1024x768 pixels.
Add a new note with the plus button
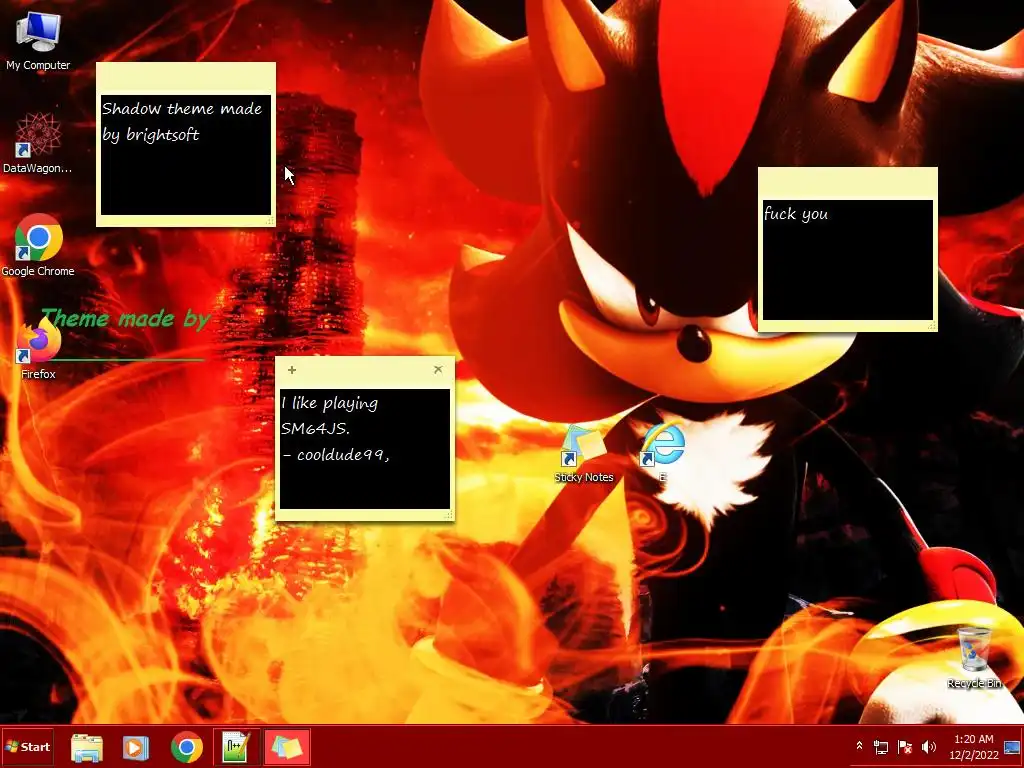(x=292, y=370)
